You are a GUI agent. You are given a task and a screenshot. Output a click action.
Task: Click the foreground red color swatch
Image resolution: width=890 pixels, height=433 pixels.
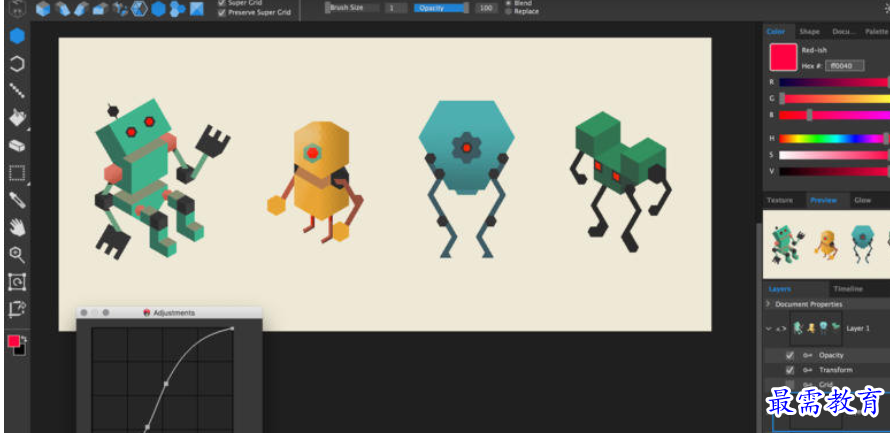pos(14,341)
